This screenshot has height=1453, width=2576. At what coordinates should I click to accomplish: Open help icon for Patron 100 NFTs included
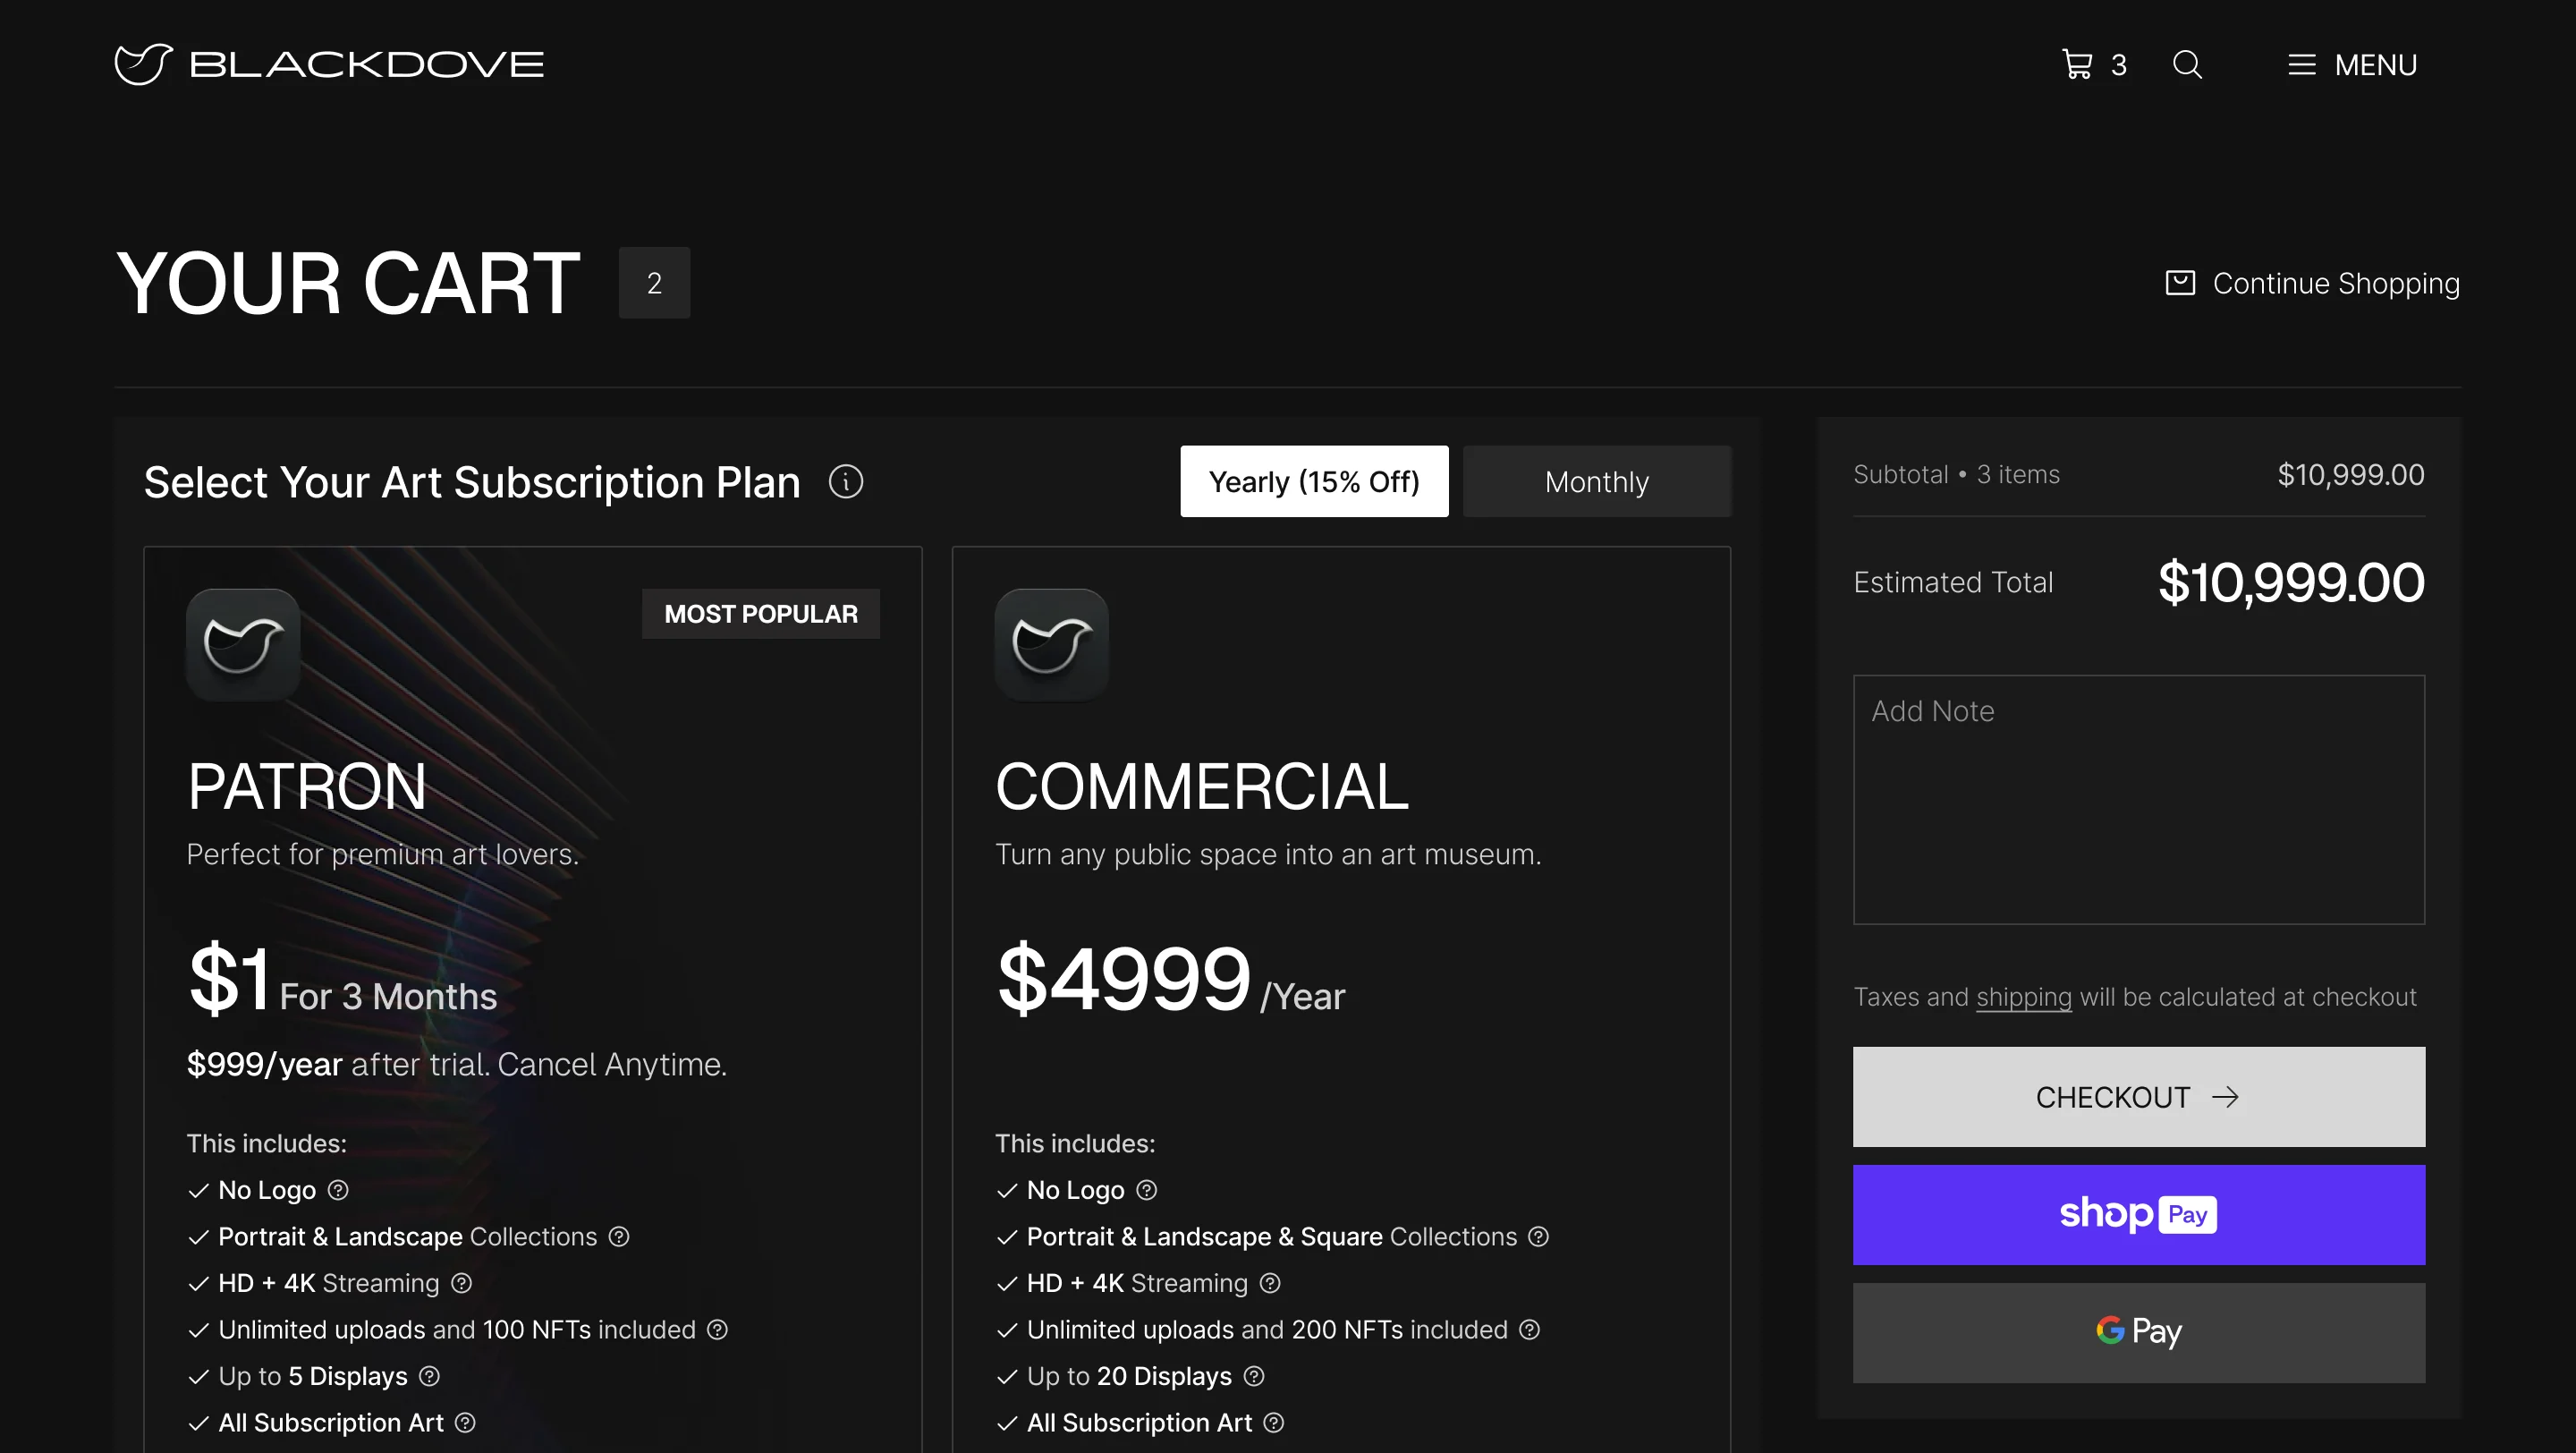pyautogui.click(x=717, y=1330)
